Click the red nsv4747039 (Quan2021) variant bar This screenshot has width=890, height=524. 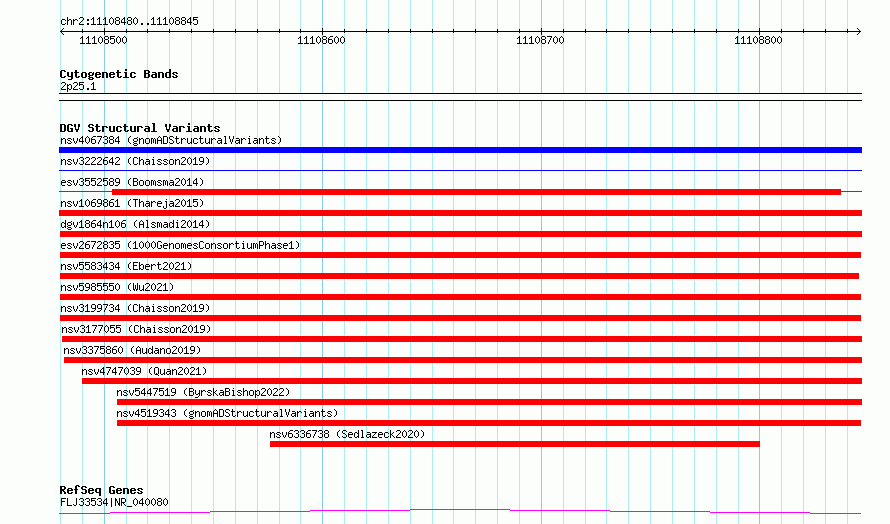coord(472,381)
